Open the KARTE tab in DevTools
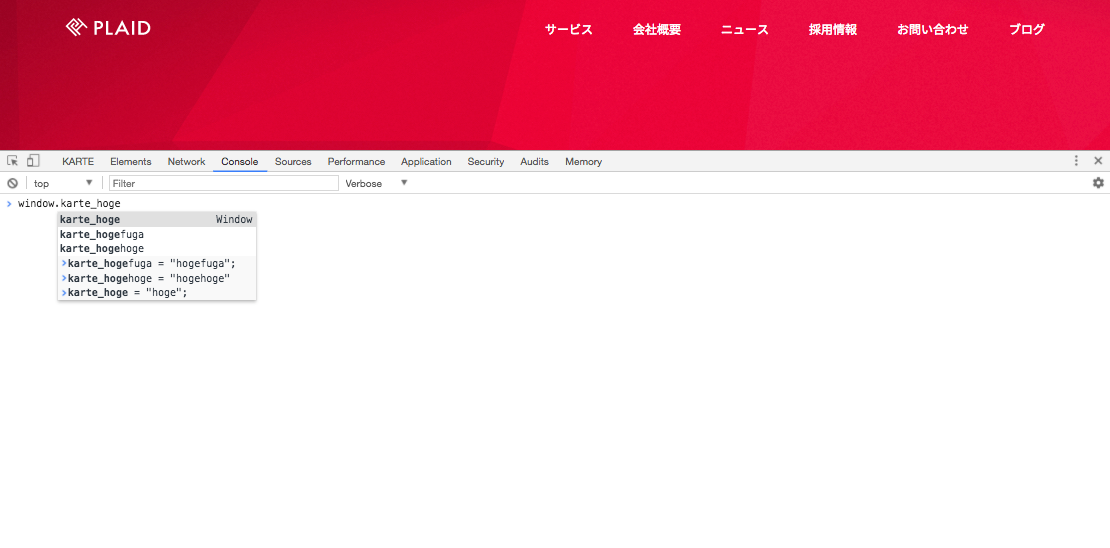Viewport: 1110px width, 548px height. [78, 162]
